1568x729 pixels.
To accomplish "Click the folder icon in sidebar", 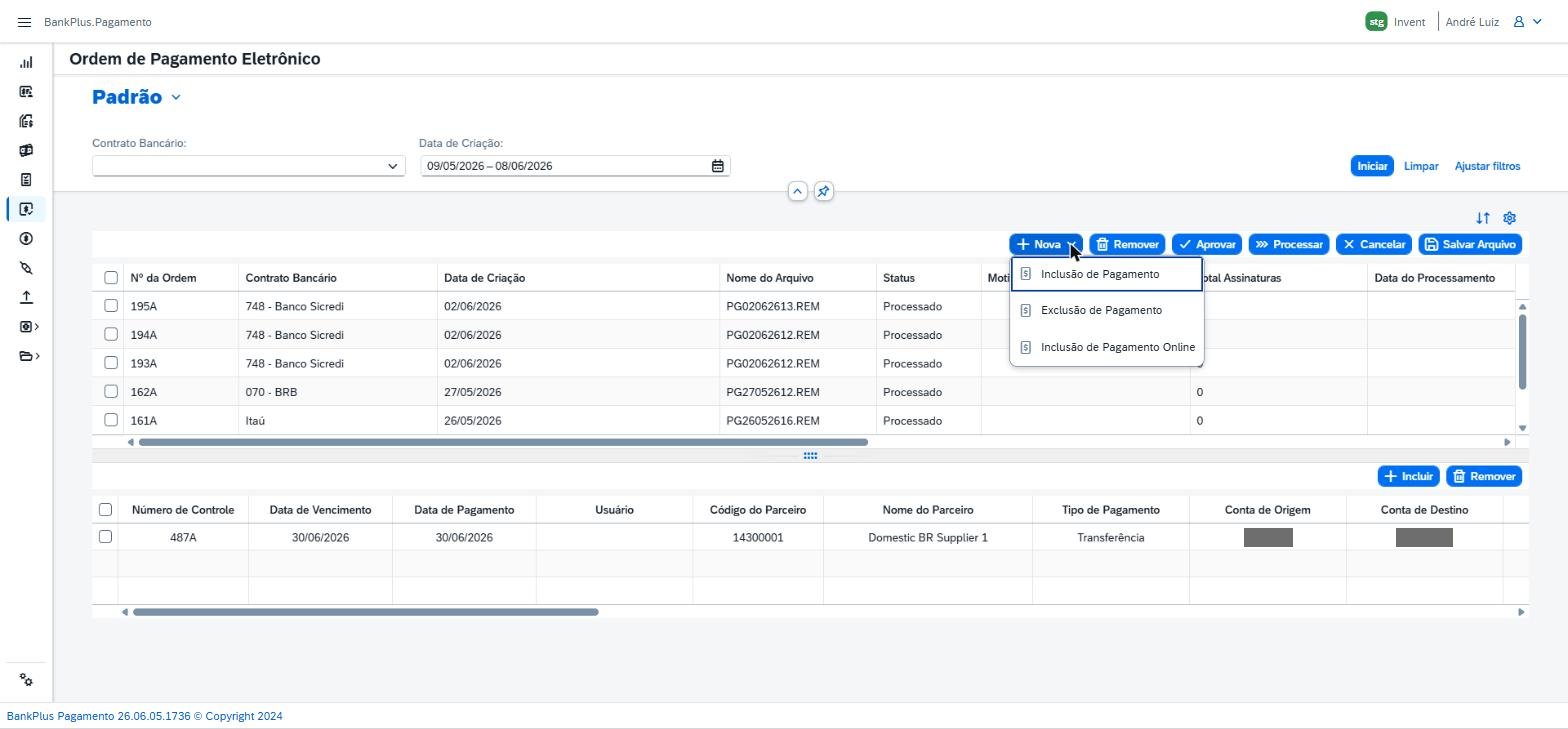I will click(25, 356).
